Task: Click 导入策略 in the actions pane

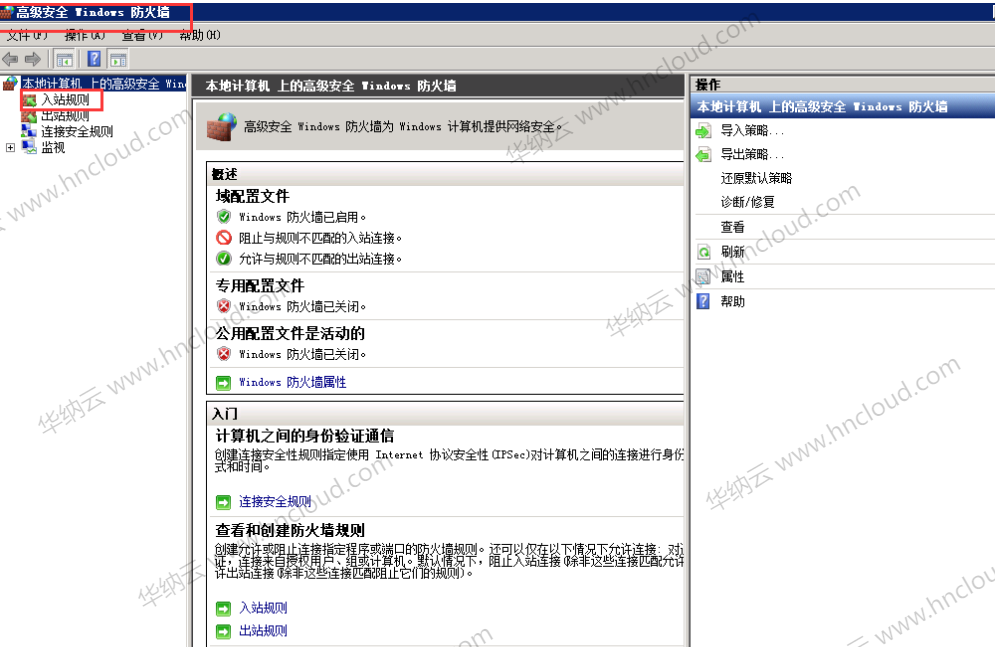Action: tap(752, 131)
